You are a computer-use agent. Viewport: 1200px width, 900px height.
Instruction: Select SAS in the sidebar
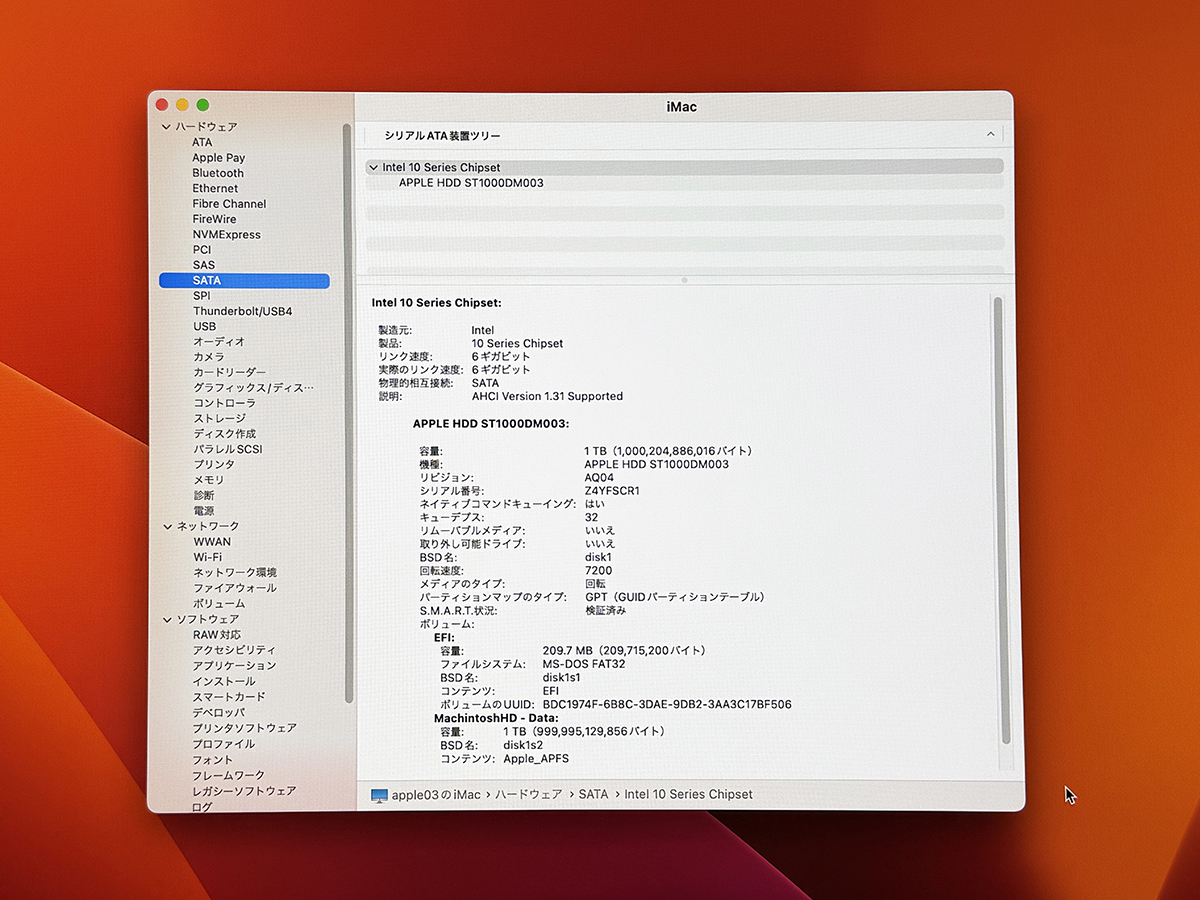(x=203, y=265)
